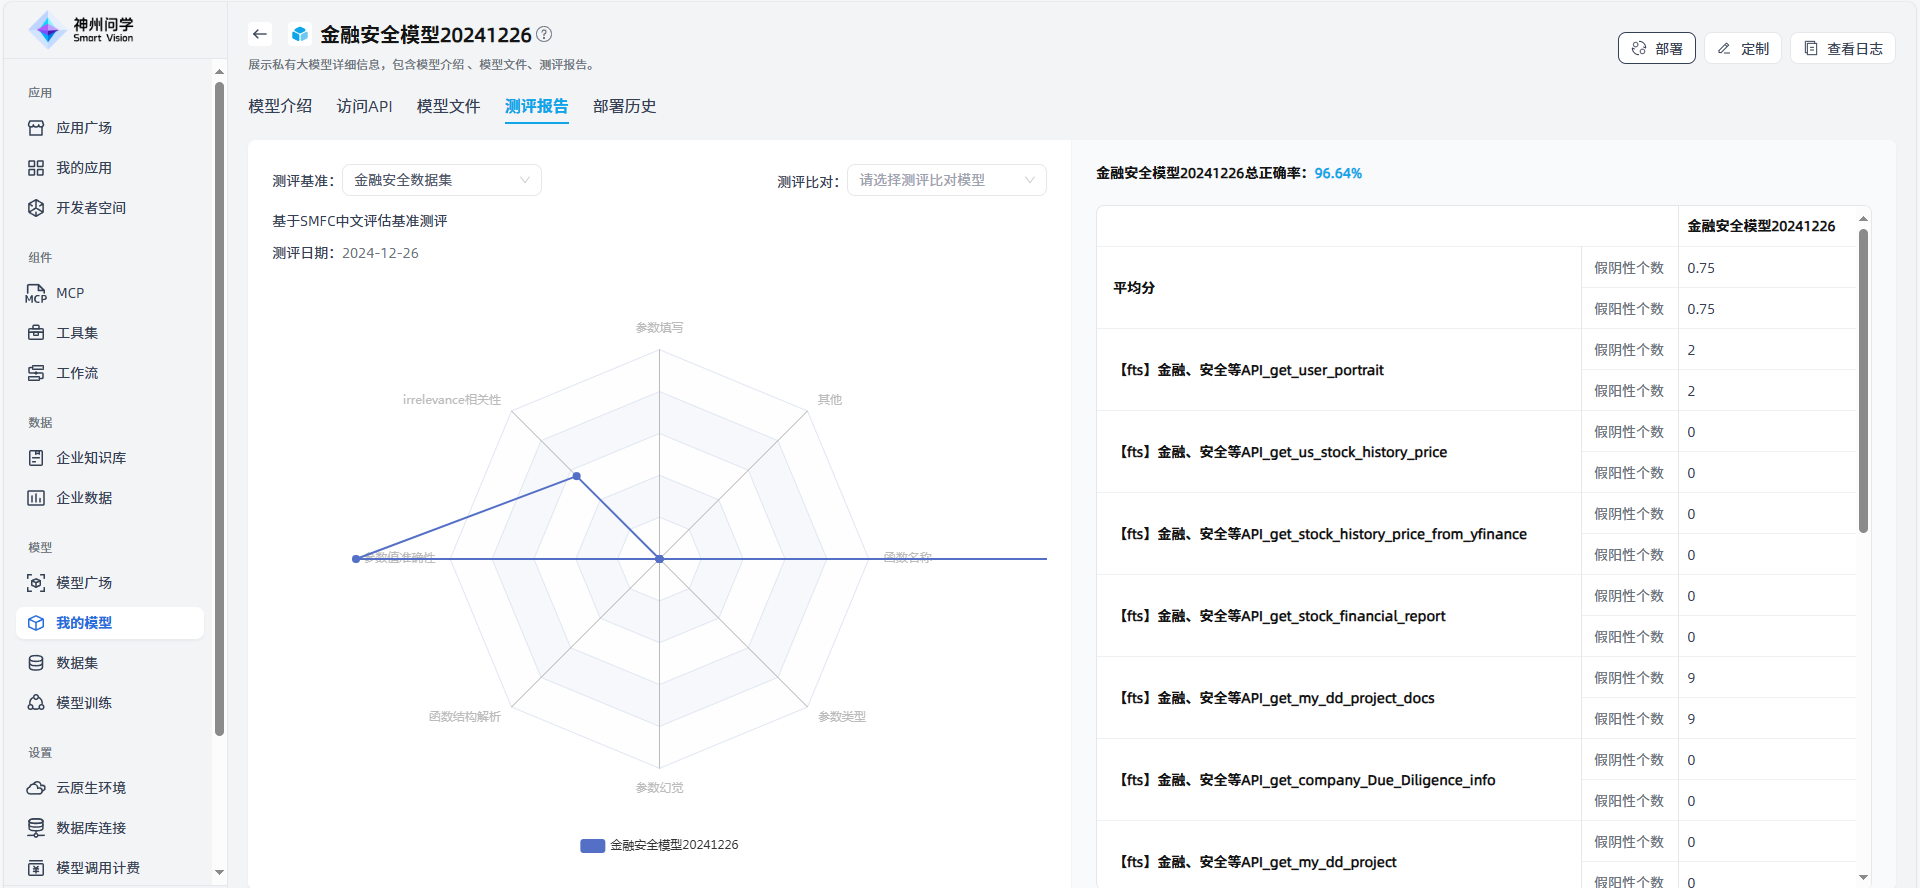This screenshot has width=1920, height=888.
Task: Switch to the 部署历史 tab
Action: click(624, 106)
